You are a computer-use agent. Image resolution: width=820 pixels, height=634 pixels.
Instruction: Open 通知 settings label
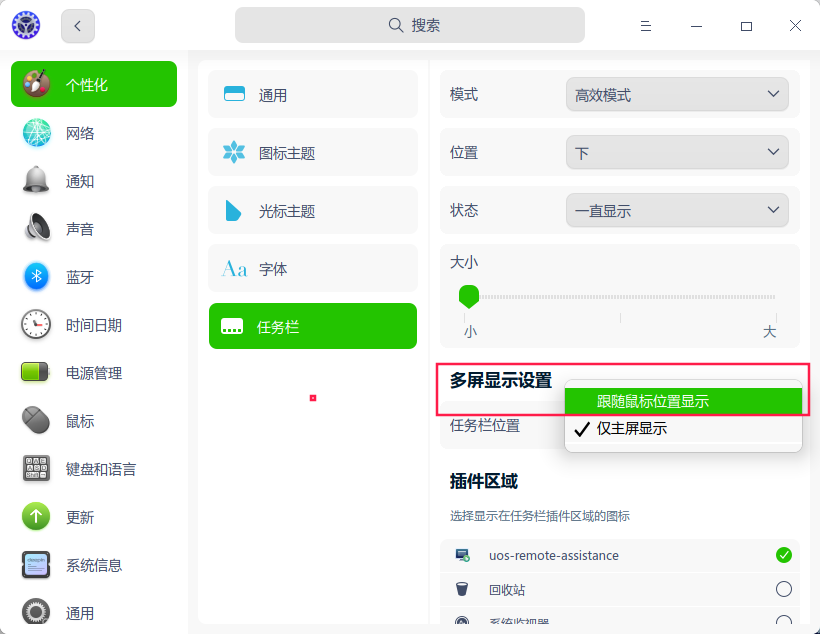[80, 182]
